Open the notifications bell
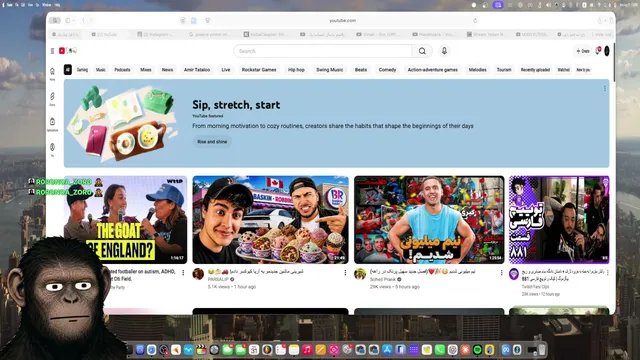The image size is (640, 360). coord(598,51)
